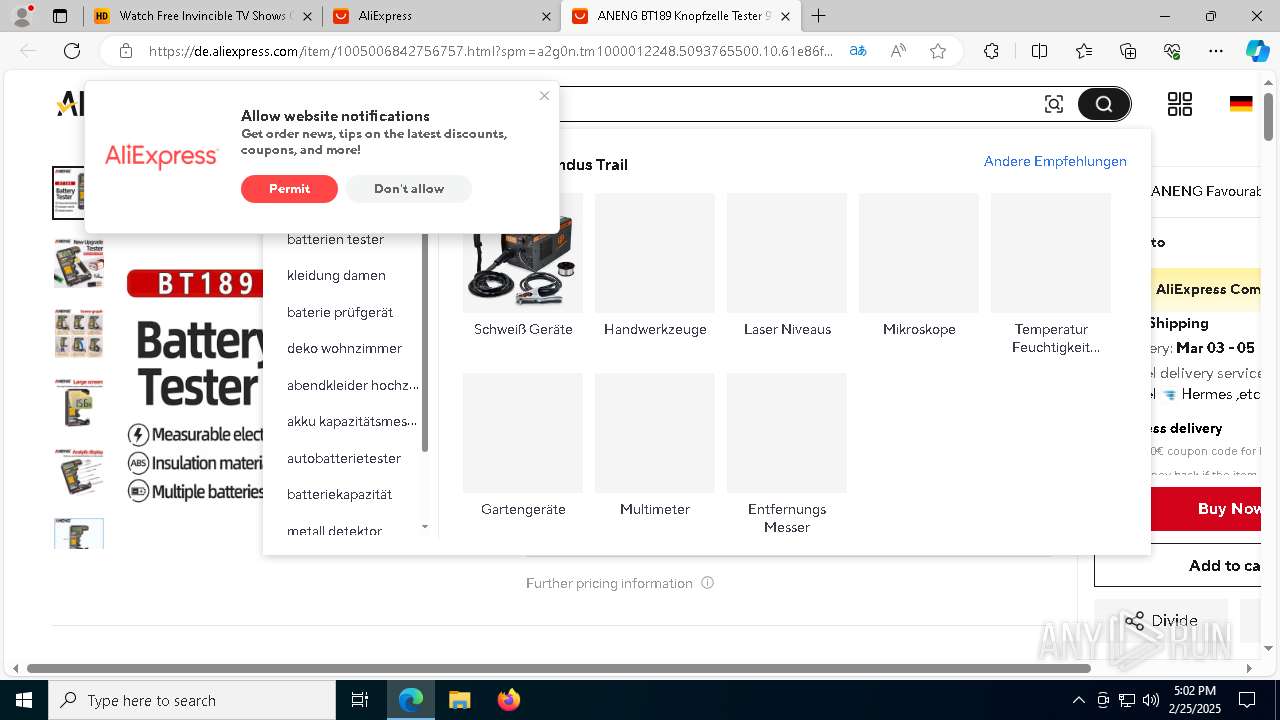
Task: Switch to the AliExpress tab
Action: coord(442,16)
